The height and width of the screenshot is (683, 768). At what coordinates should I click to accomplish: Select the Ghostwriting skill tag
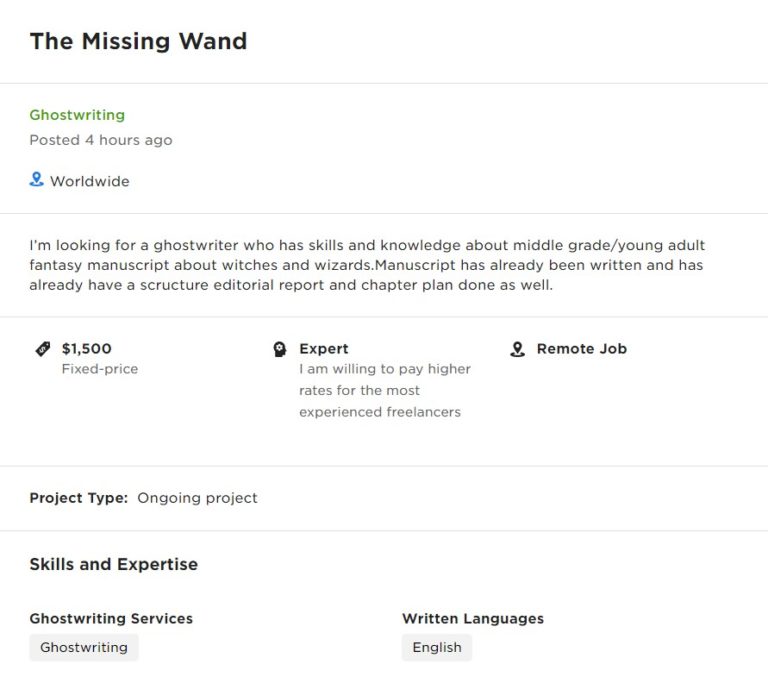pyautogui.click(x=84, y=647)
